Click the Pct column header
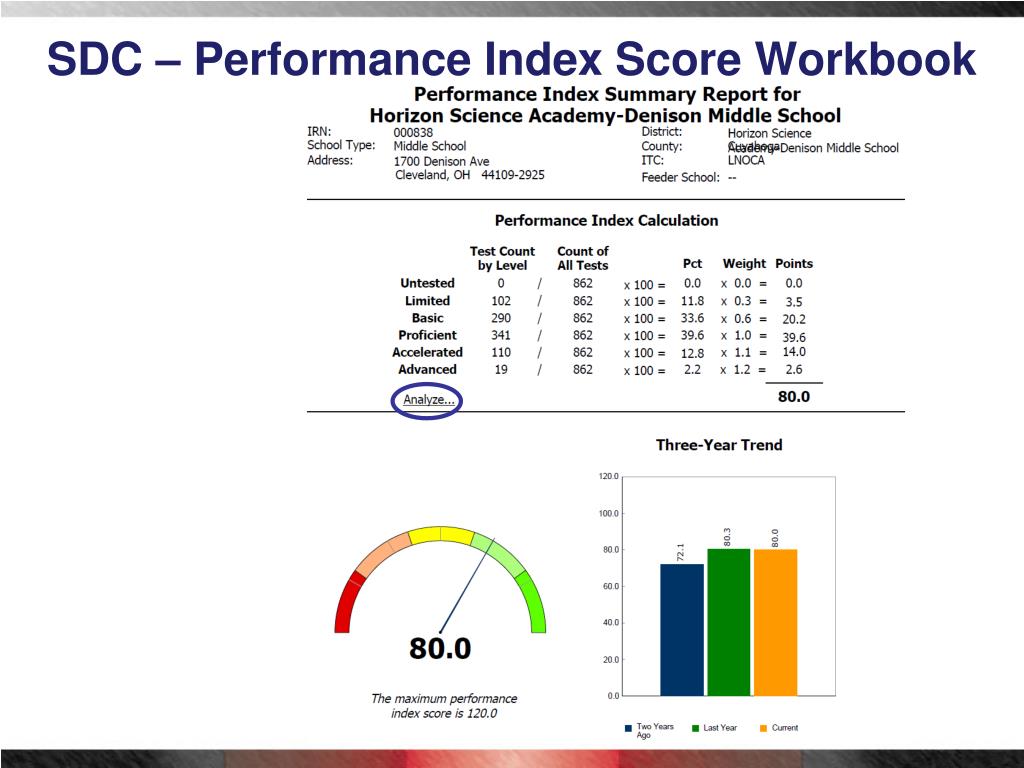Viewport: 1024px width, 768px height. coord(692,263)
